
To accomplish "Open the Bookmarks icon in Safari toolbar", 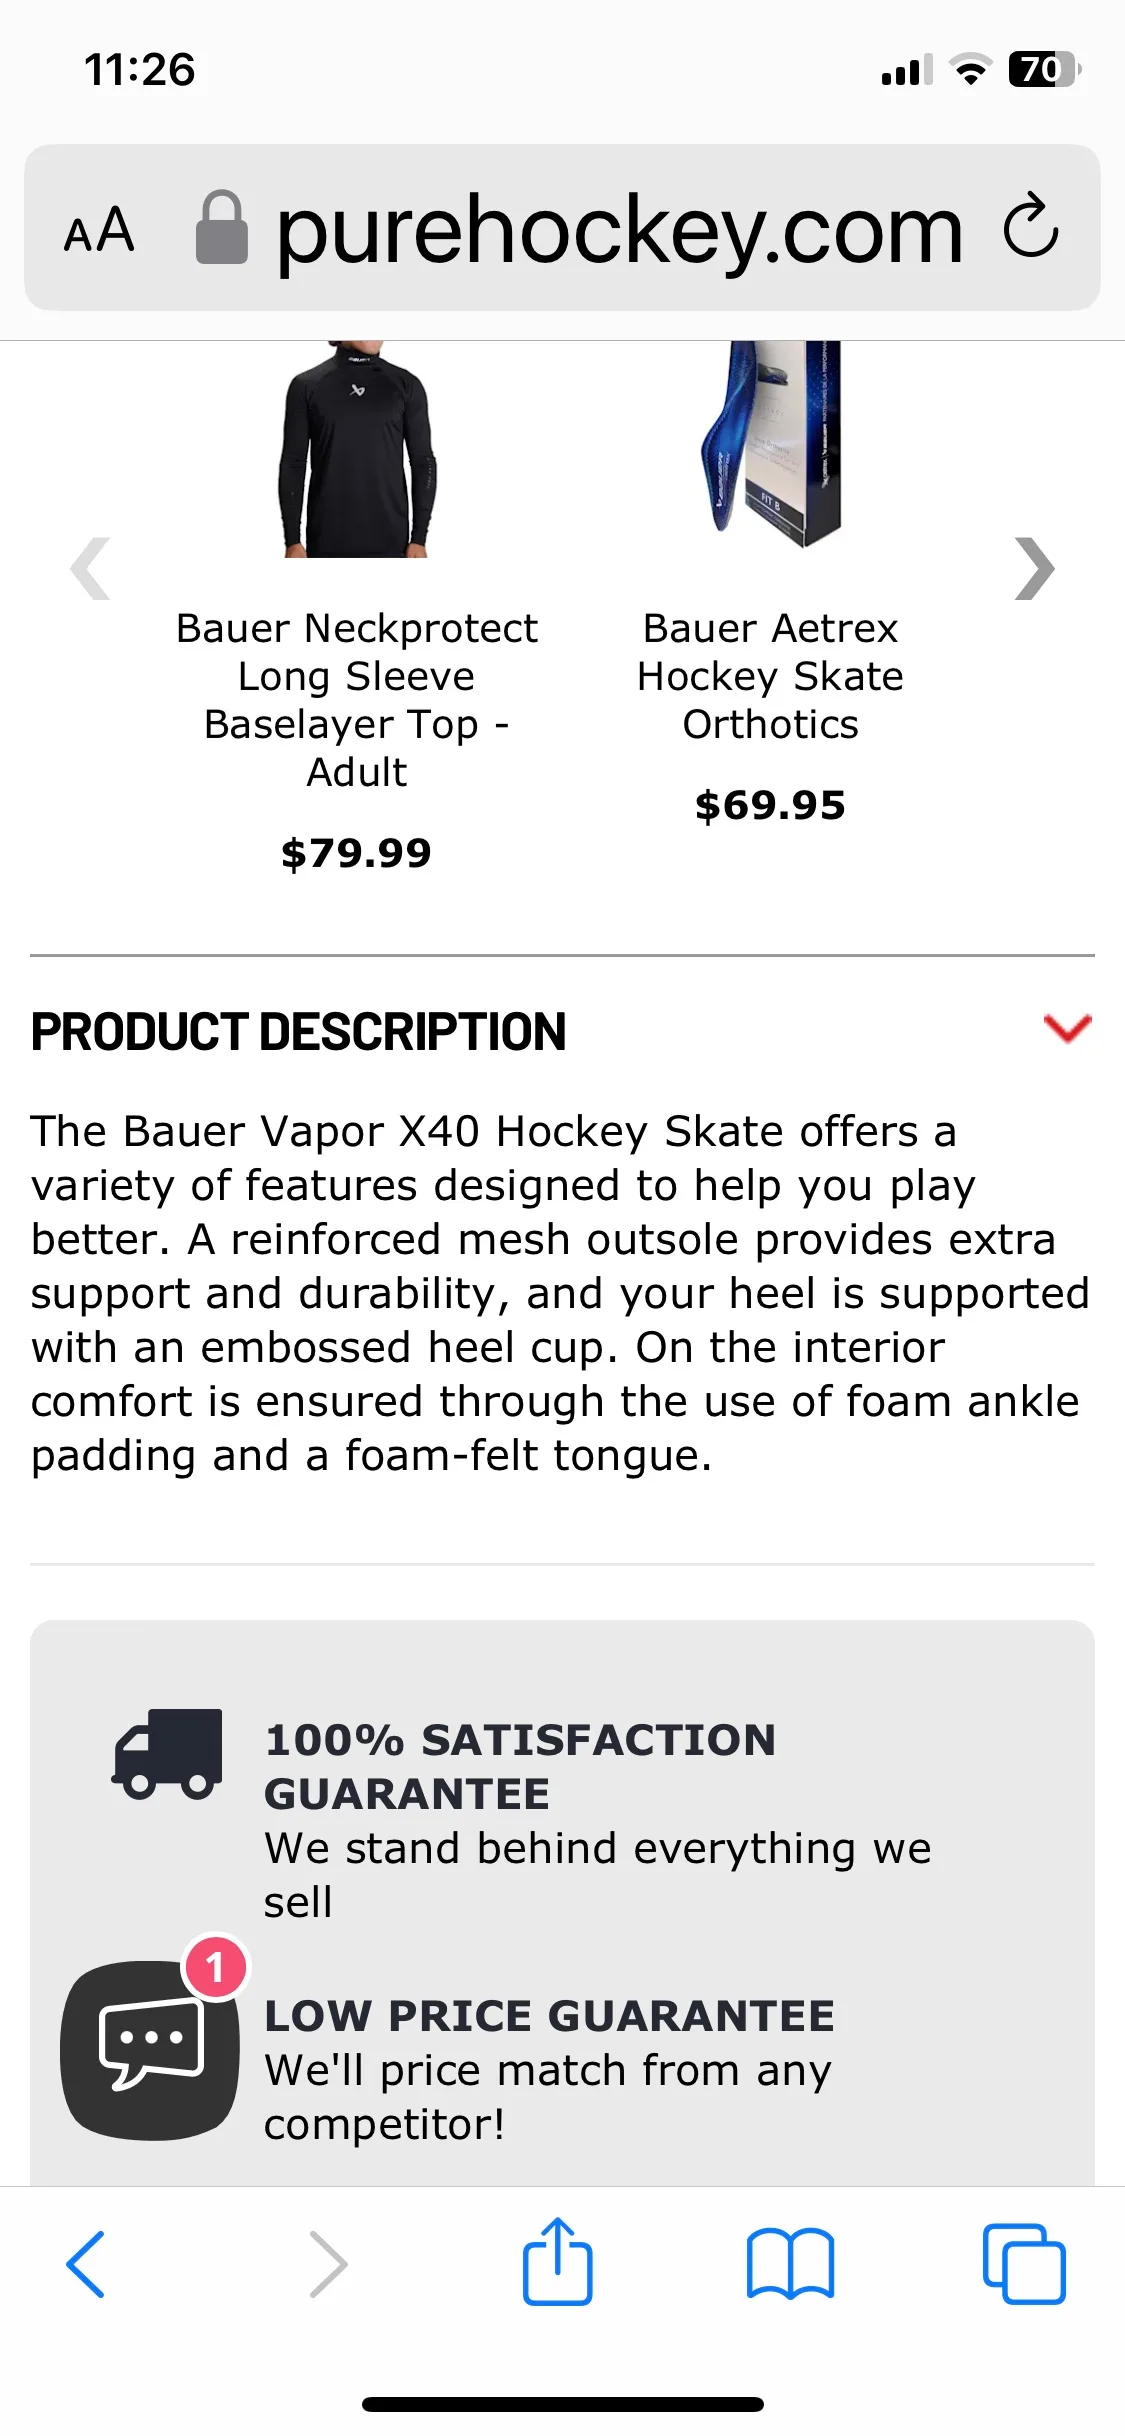I will tap(790, 2262).
